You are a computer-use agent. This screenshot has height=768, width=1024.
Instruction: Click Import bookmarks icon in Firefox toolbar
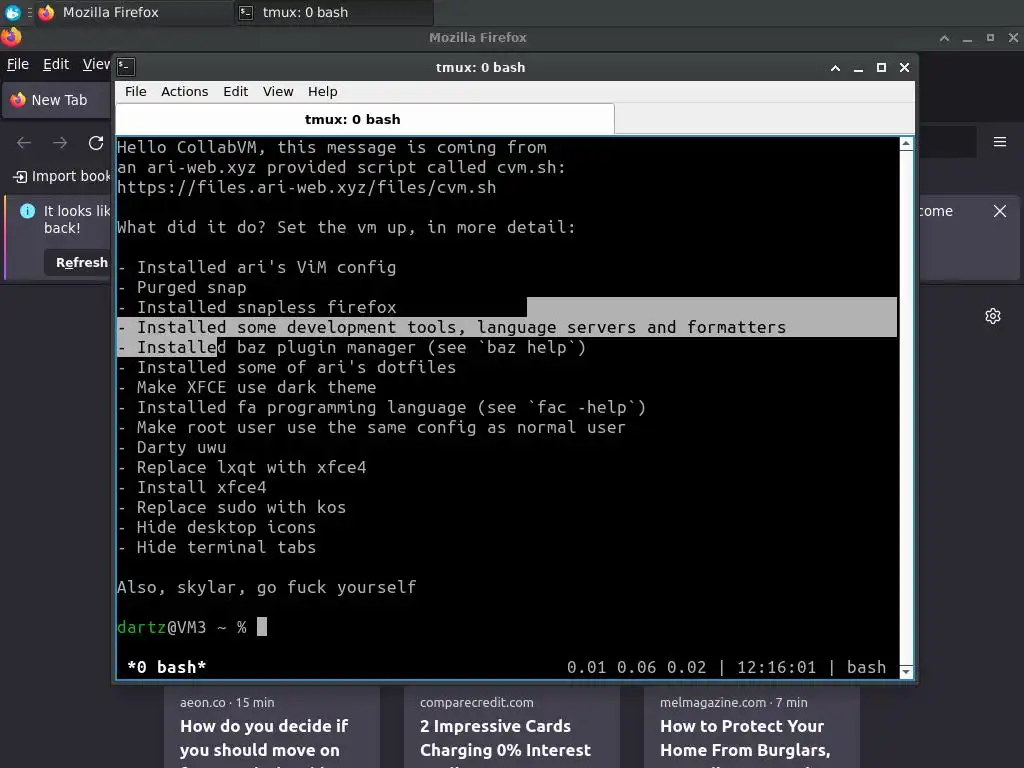pyautogui.click(x=20, y=176)
